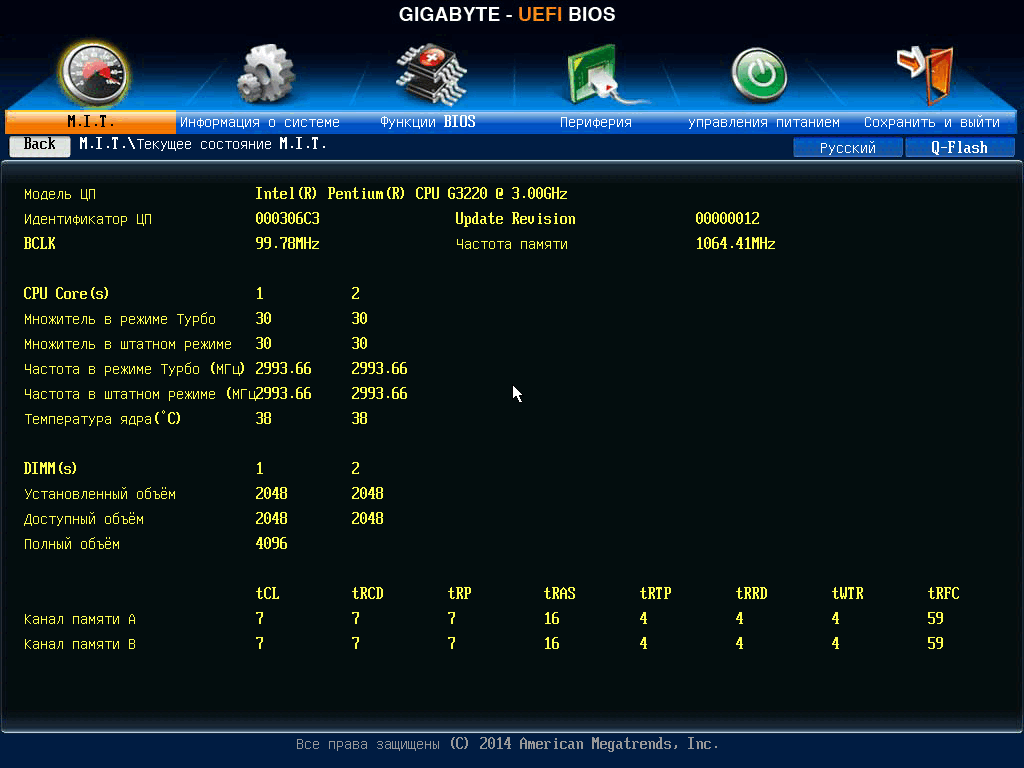Click the Русский language button
Screen dimensions: 1024x768
coord(848,148)
